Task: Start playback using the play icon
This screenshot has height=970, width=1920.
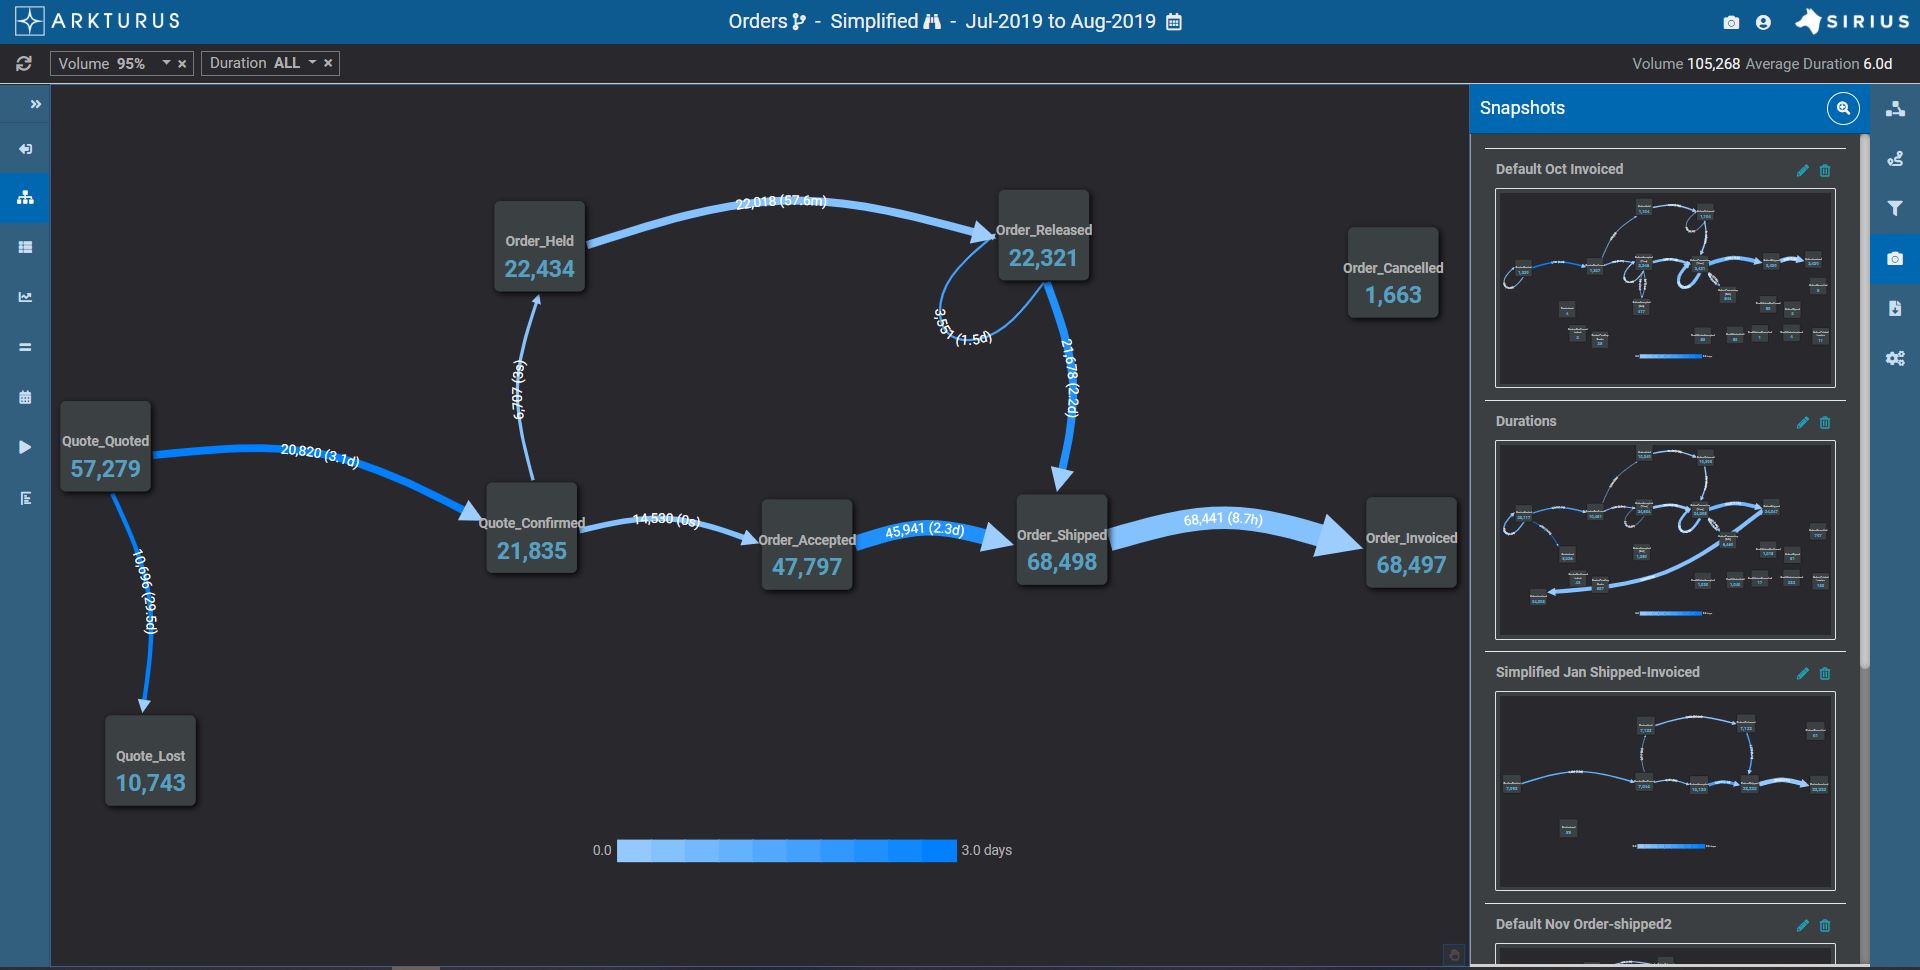Action: click(25, 447)
